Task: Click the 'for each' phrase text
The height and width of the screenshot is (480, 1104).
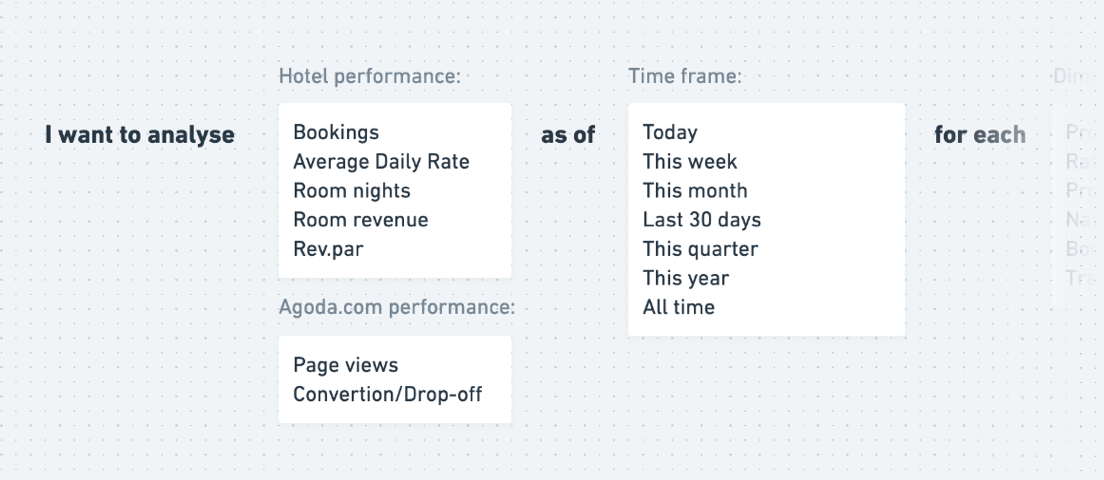Action: [x=980, y=134]
